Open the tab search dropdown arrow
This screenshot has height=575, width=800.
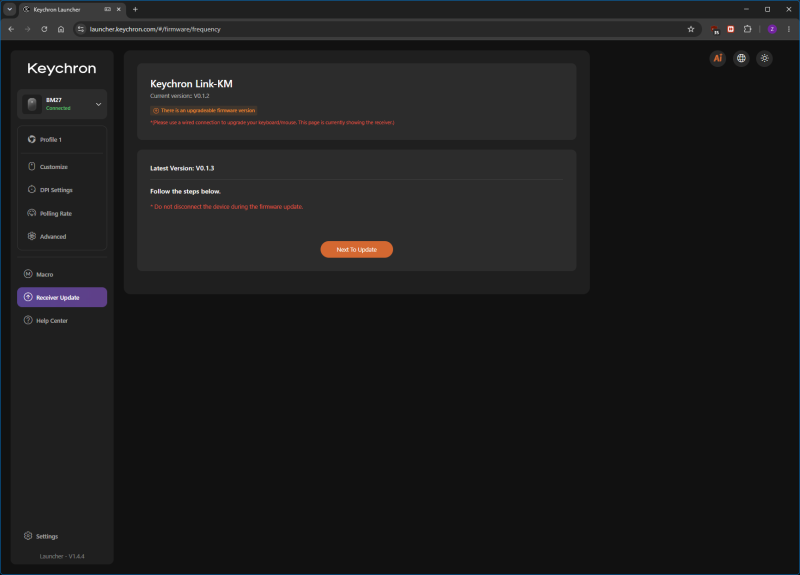pyautogui.click(x=9, y=9)
